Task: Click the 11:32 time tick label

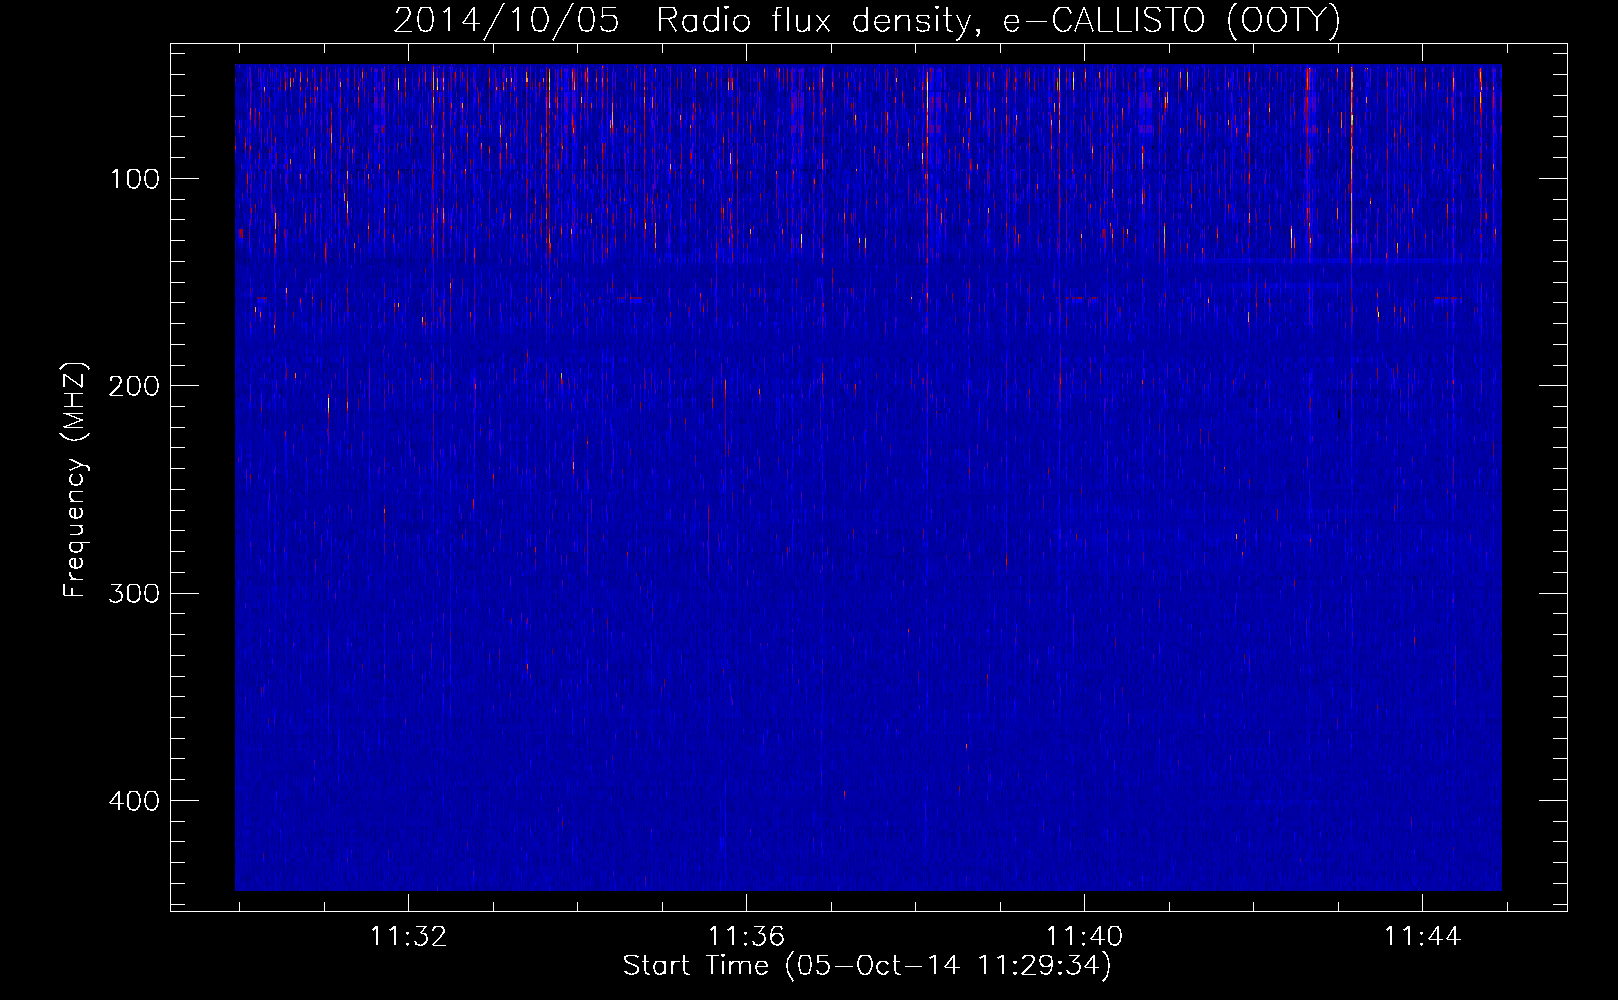Action: 408,937
